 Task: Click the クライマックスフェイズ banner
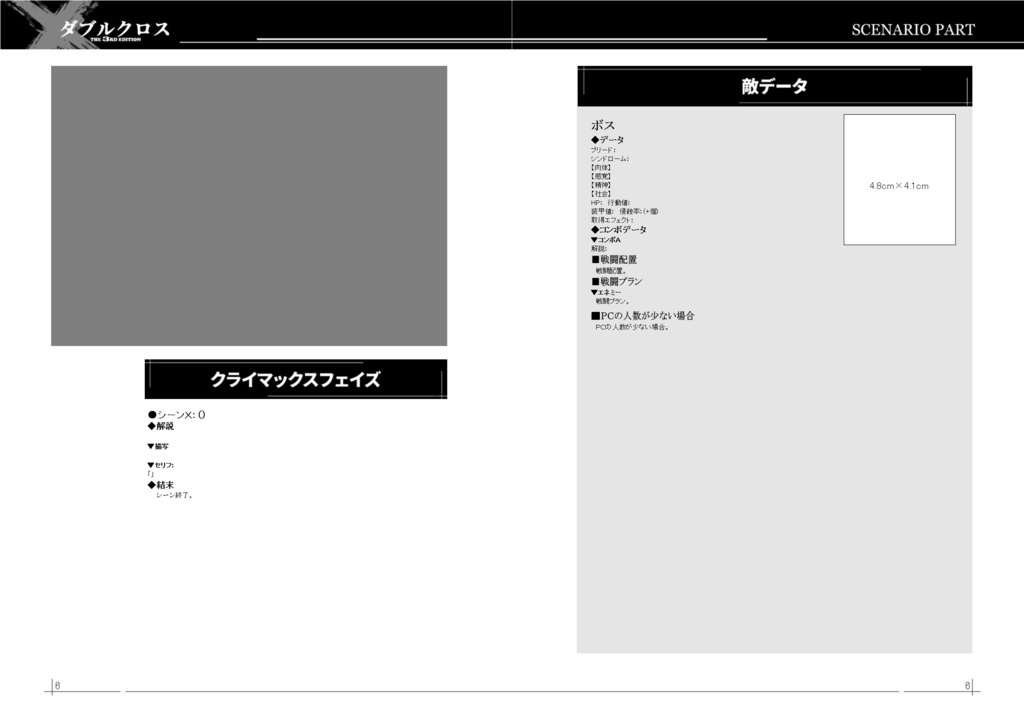tap(296, 378)
